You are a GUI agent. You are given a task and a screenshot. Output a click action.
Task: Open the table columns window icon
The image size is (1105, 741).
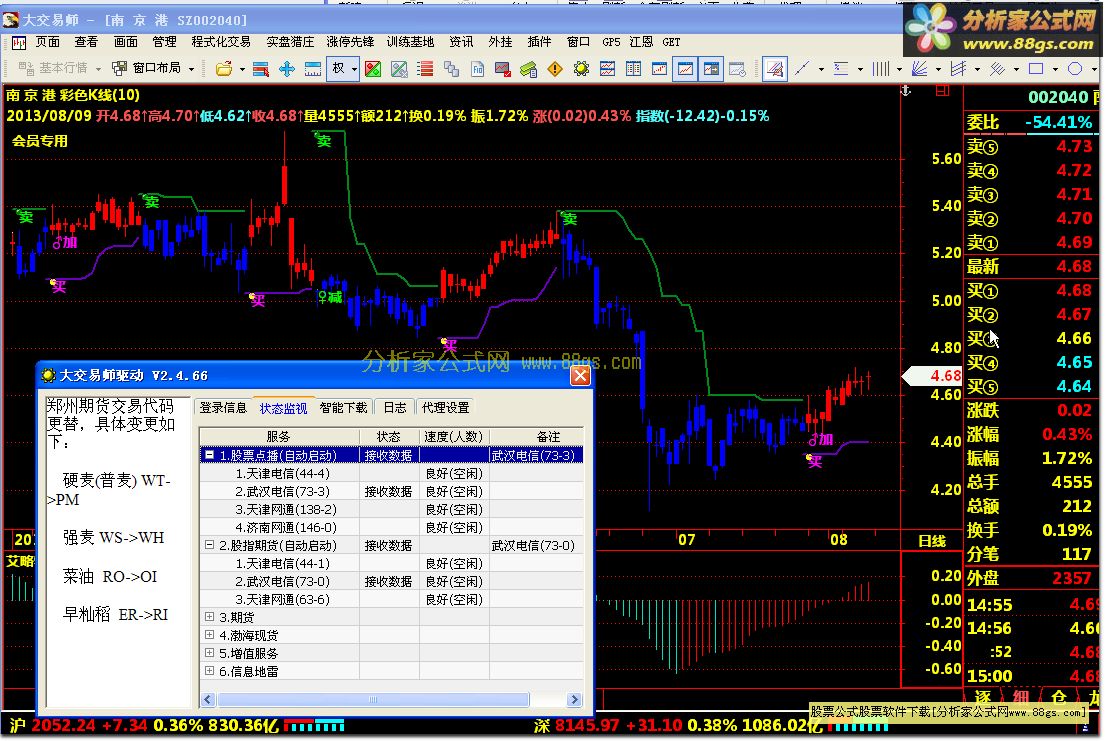[x=634, y=69]
